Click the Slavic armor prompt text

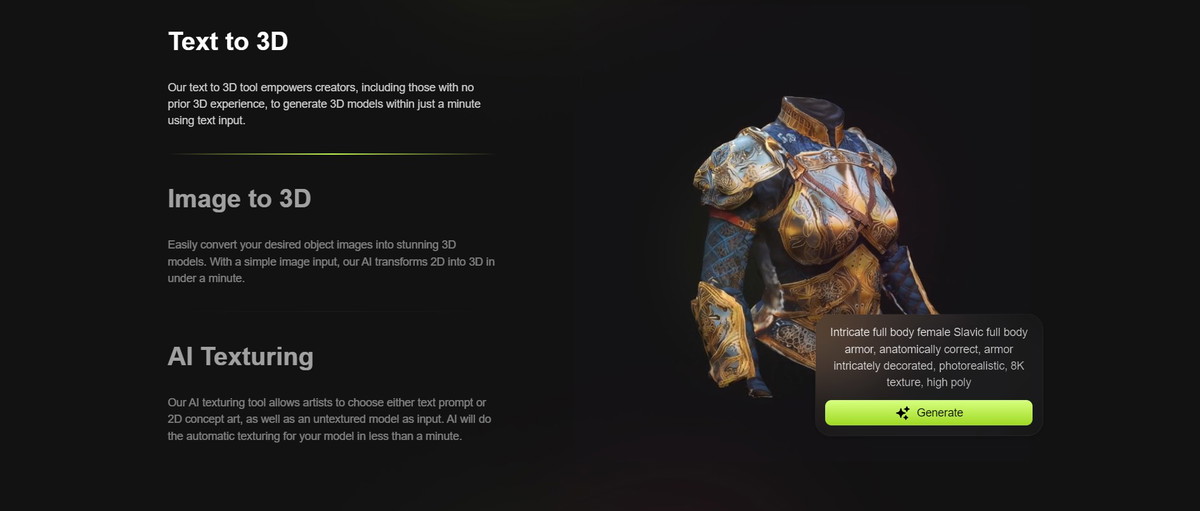click(x=929, y=356)
